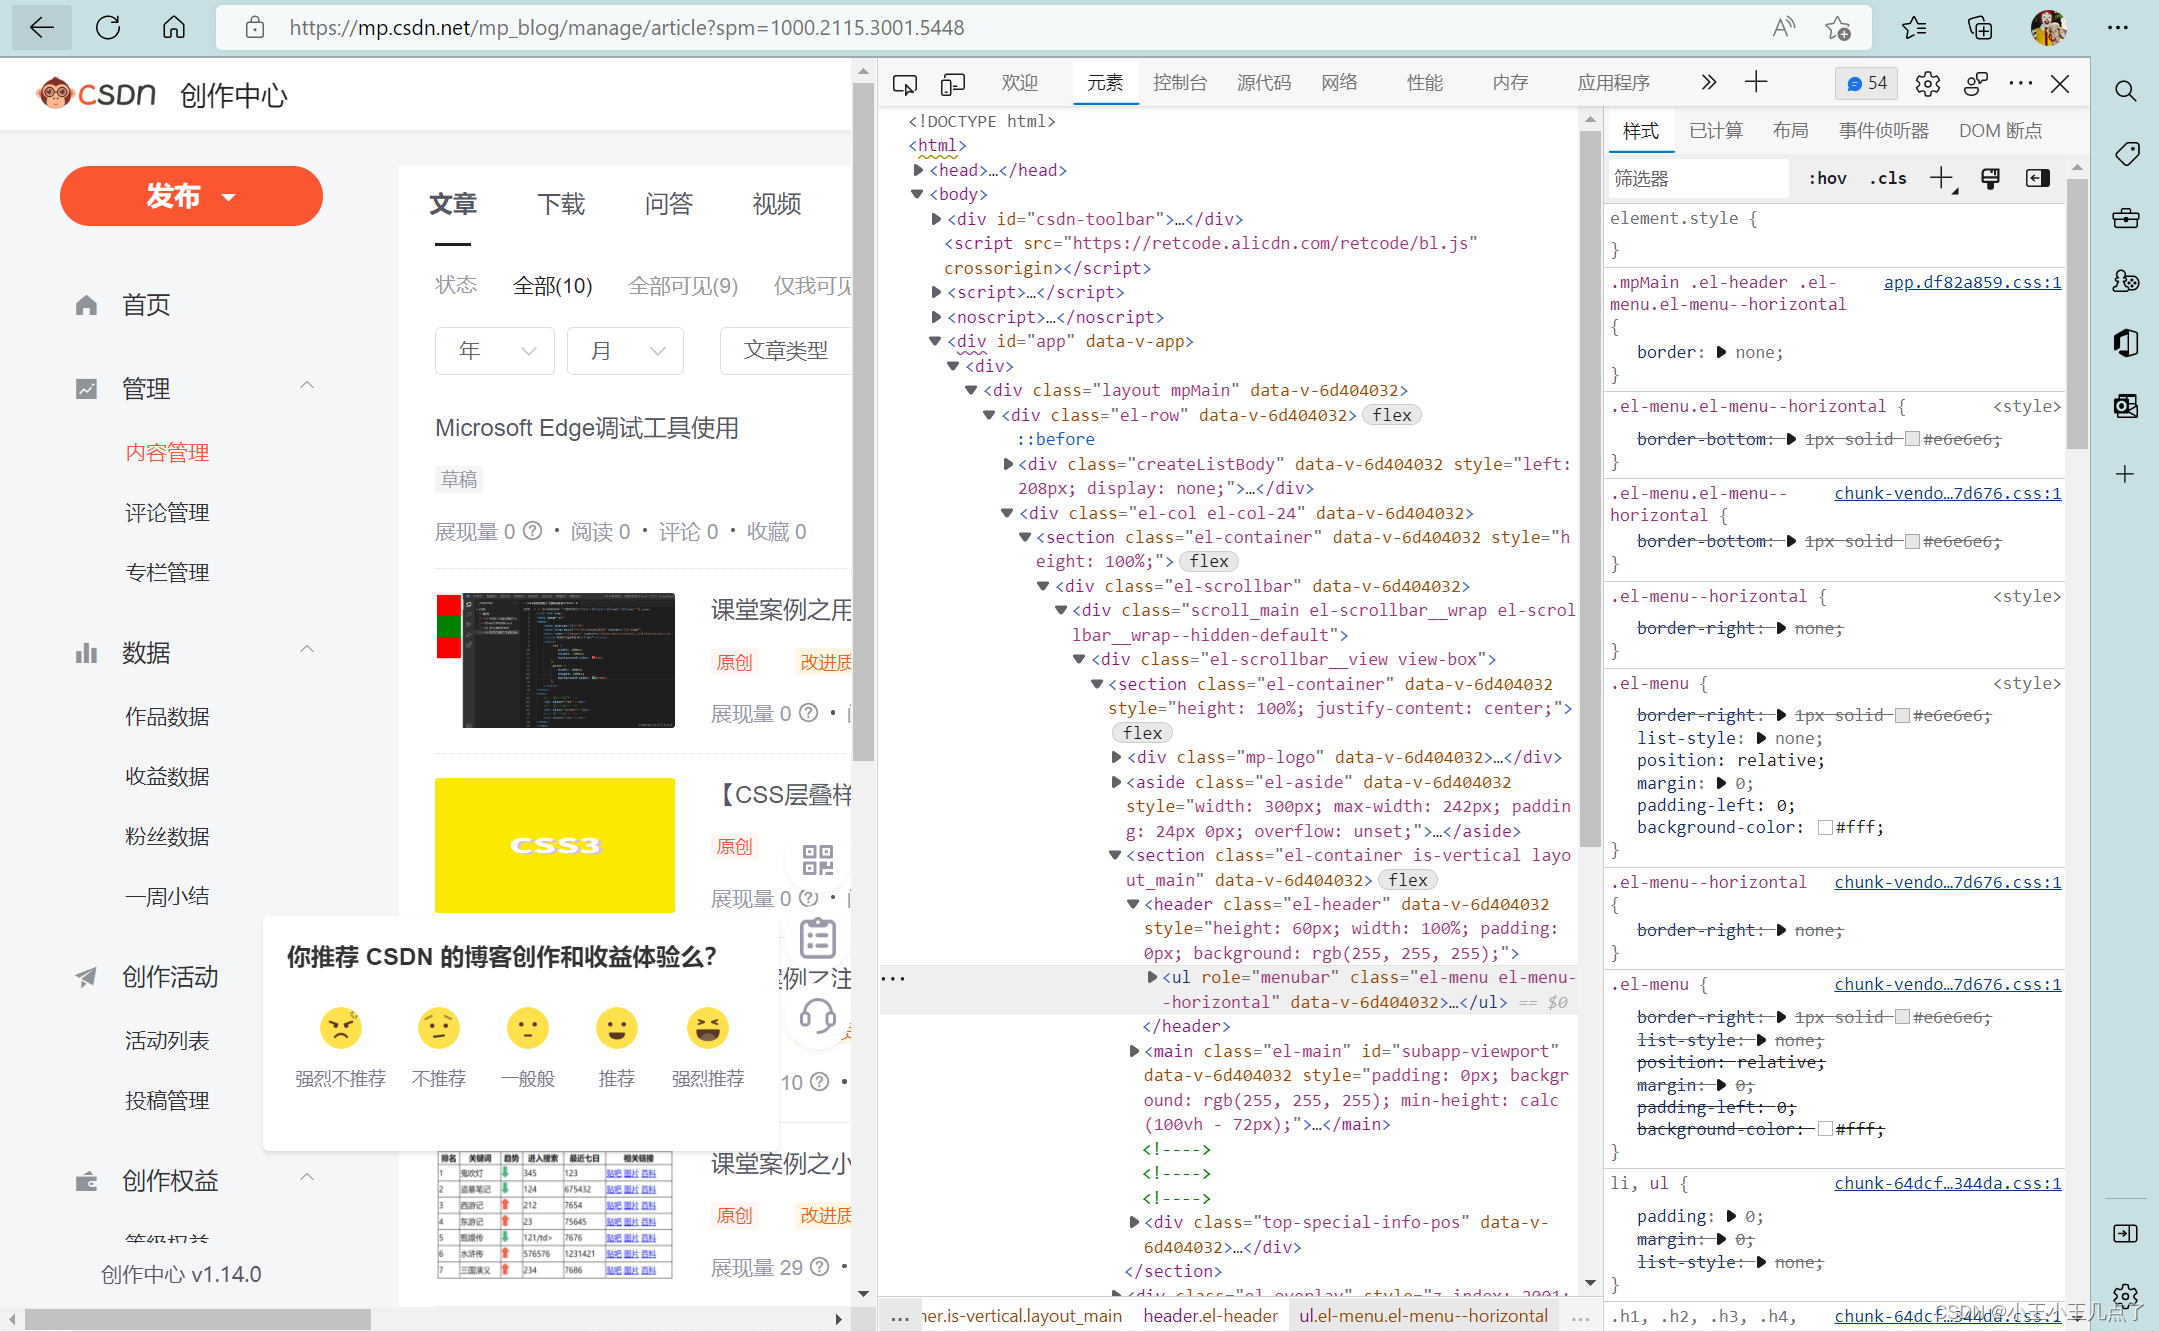This screenshot has width=2159, height=1332.
Task: Select the 强烈推荐 emoji face
Action: 707,1028
